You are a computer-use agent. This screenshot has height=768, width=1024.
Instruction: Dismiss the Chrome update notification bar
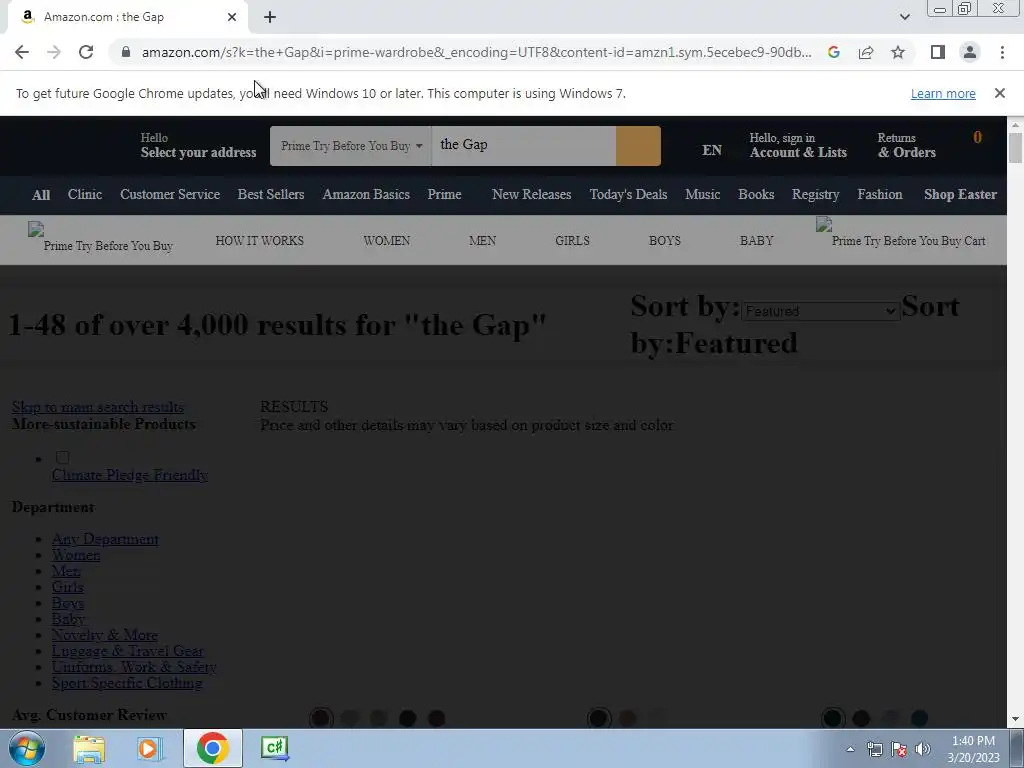pos(999,93)
